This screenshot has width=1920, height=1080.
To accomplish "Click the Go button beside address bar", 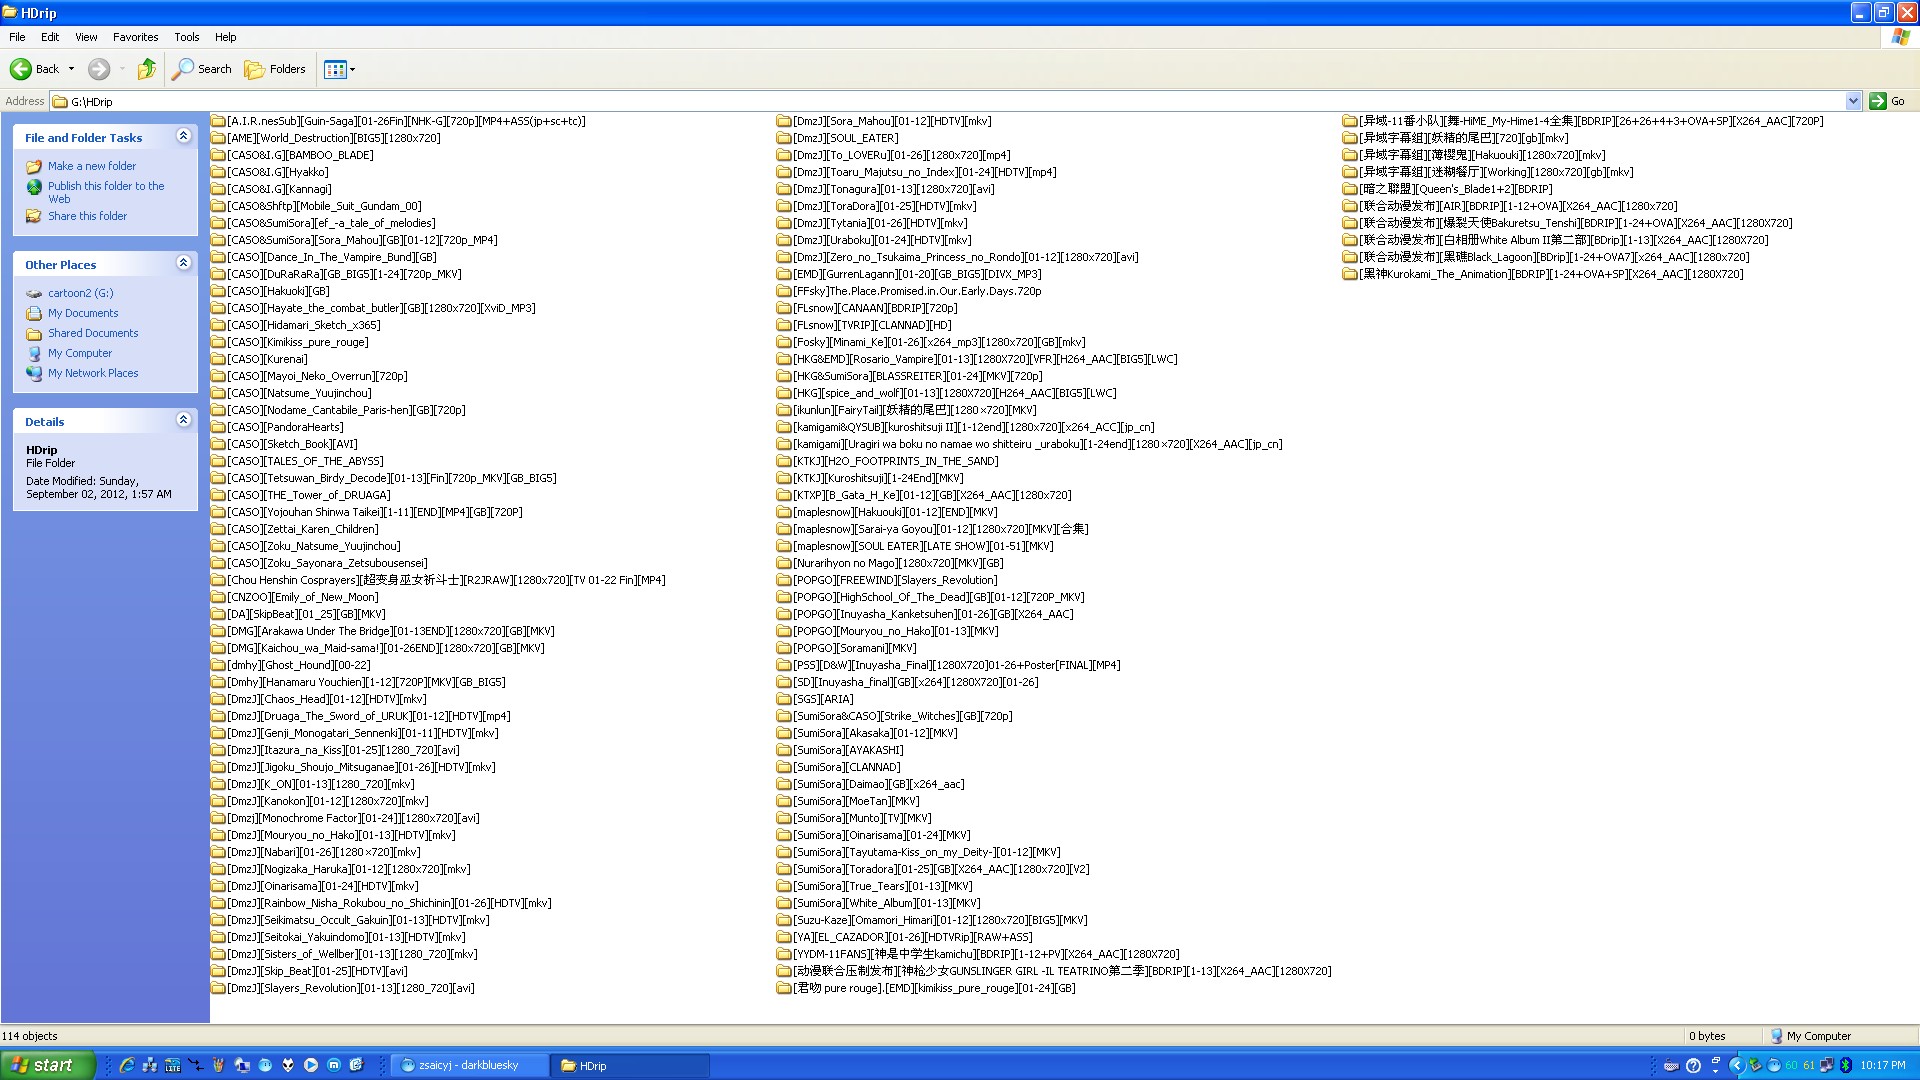I will pos(1888,101).
